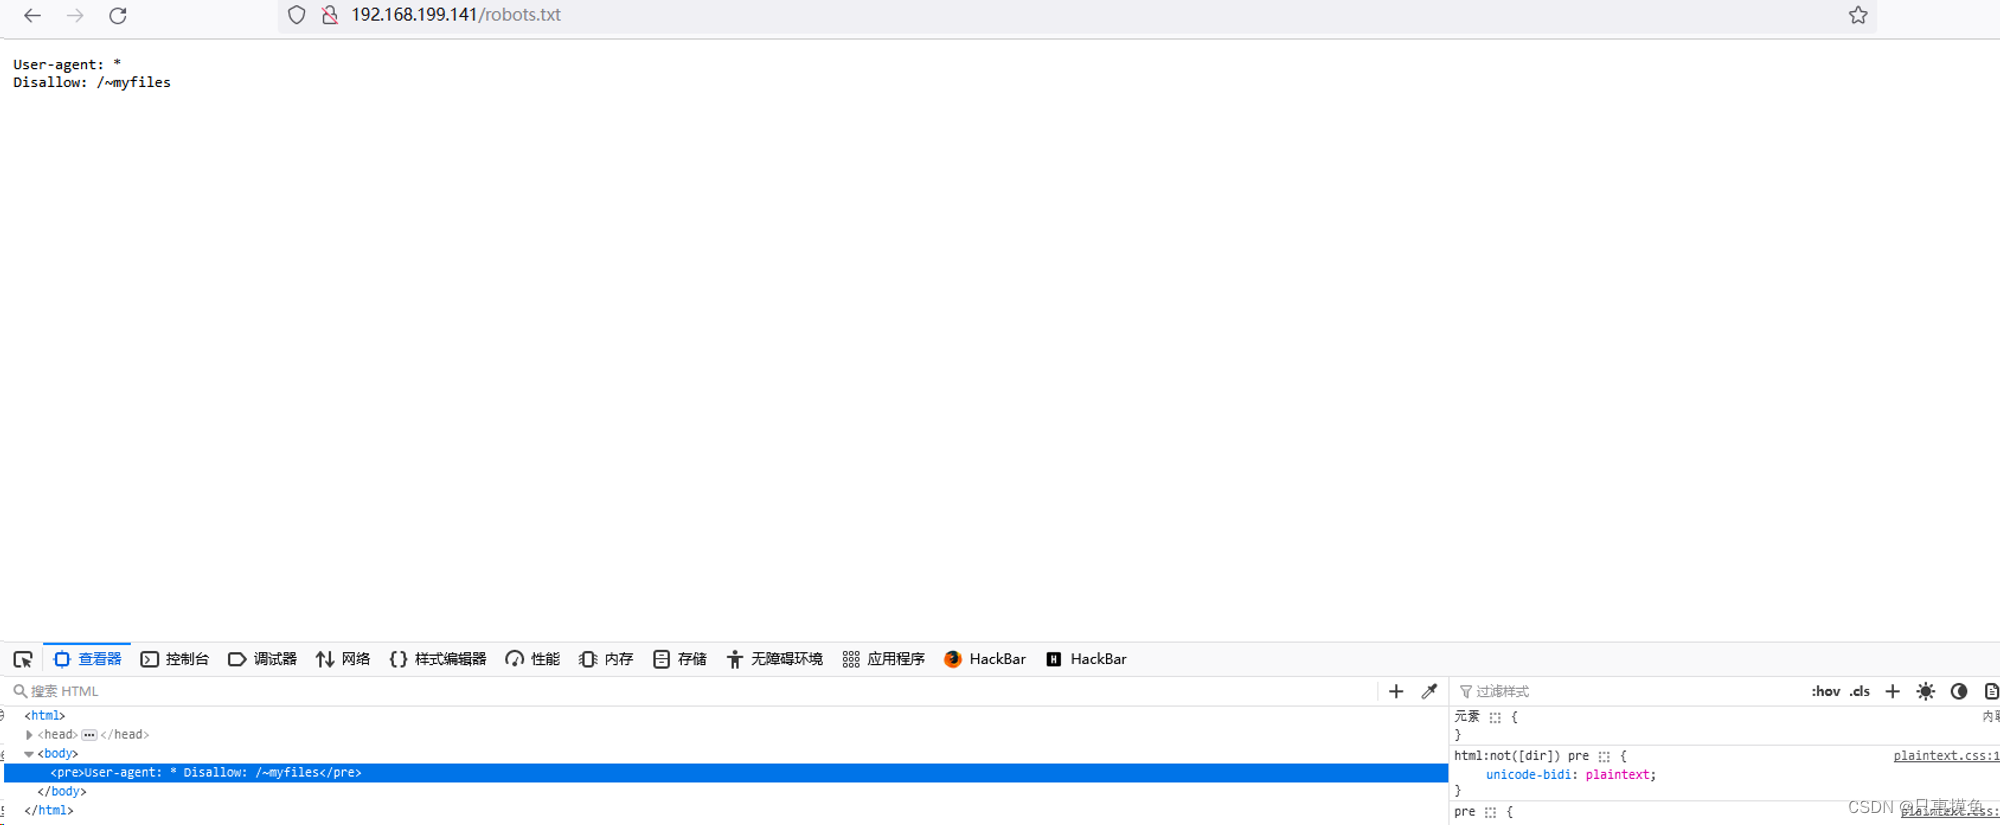2000x825 pixels.
Task: Open the 控制台 console tab
Action: coord(175,659)
